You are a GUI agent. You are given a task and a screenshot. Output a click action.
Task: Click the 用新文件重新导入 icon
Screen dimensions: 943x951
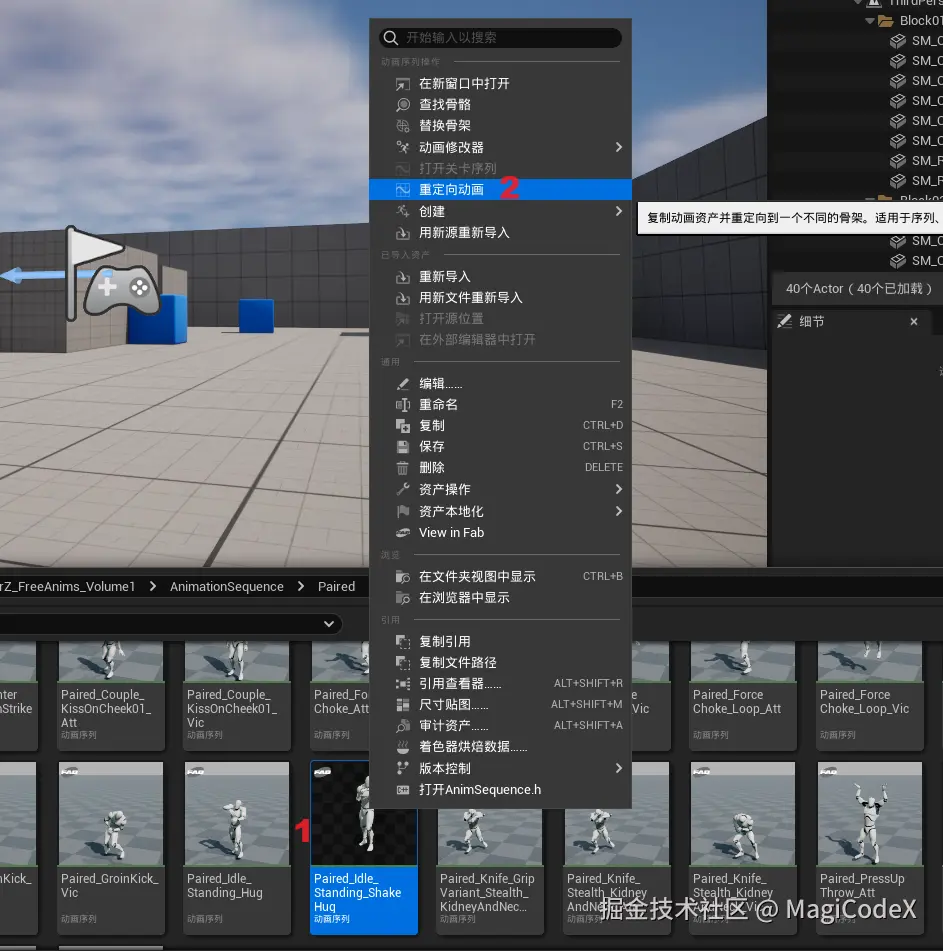(403, 298)
